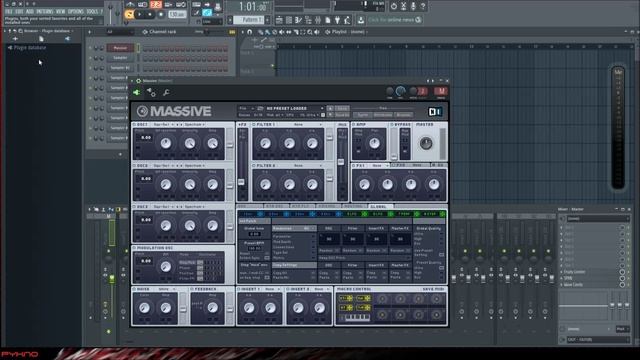The width and height of the screenshot is (640, 360).
Task: Click the green plug icon in Massive wrapper
Action: pos(136,93)
